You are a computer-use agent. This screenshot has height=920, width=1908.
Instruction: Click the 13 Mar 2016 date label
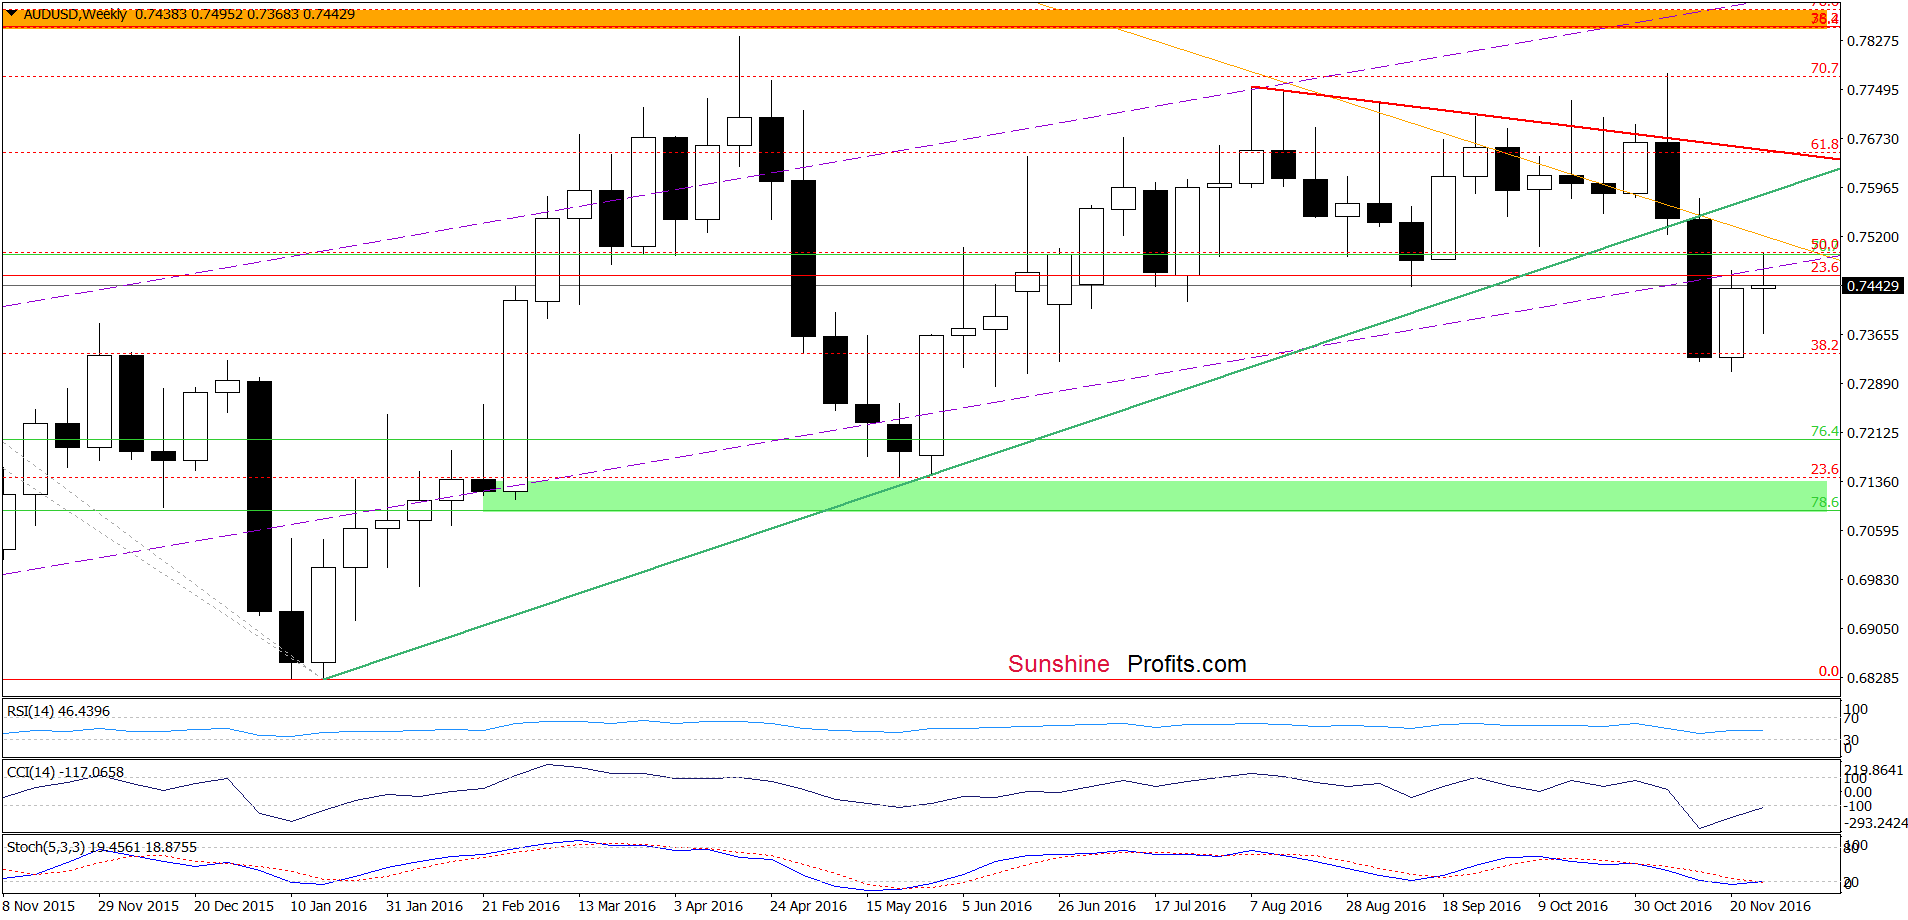click(x=617, y=906)
